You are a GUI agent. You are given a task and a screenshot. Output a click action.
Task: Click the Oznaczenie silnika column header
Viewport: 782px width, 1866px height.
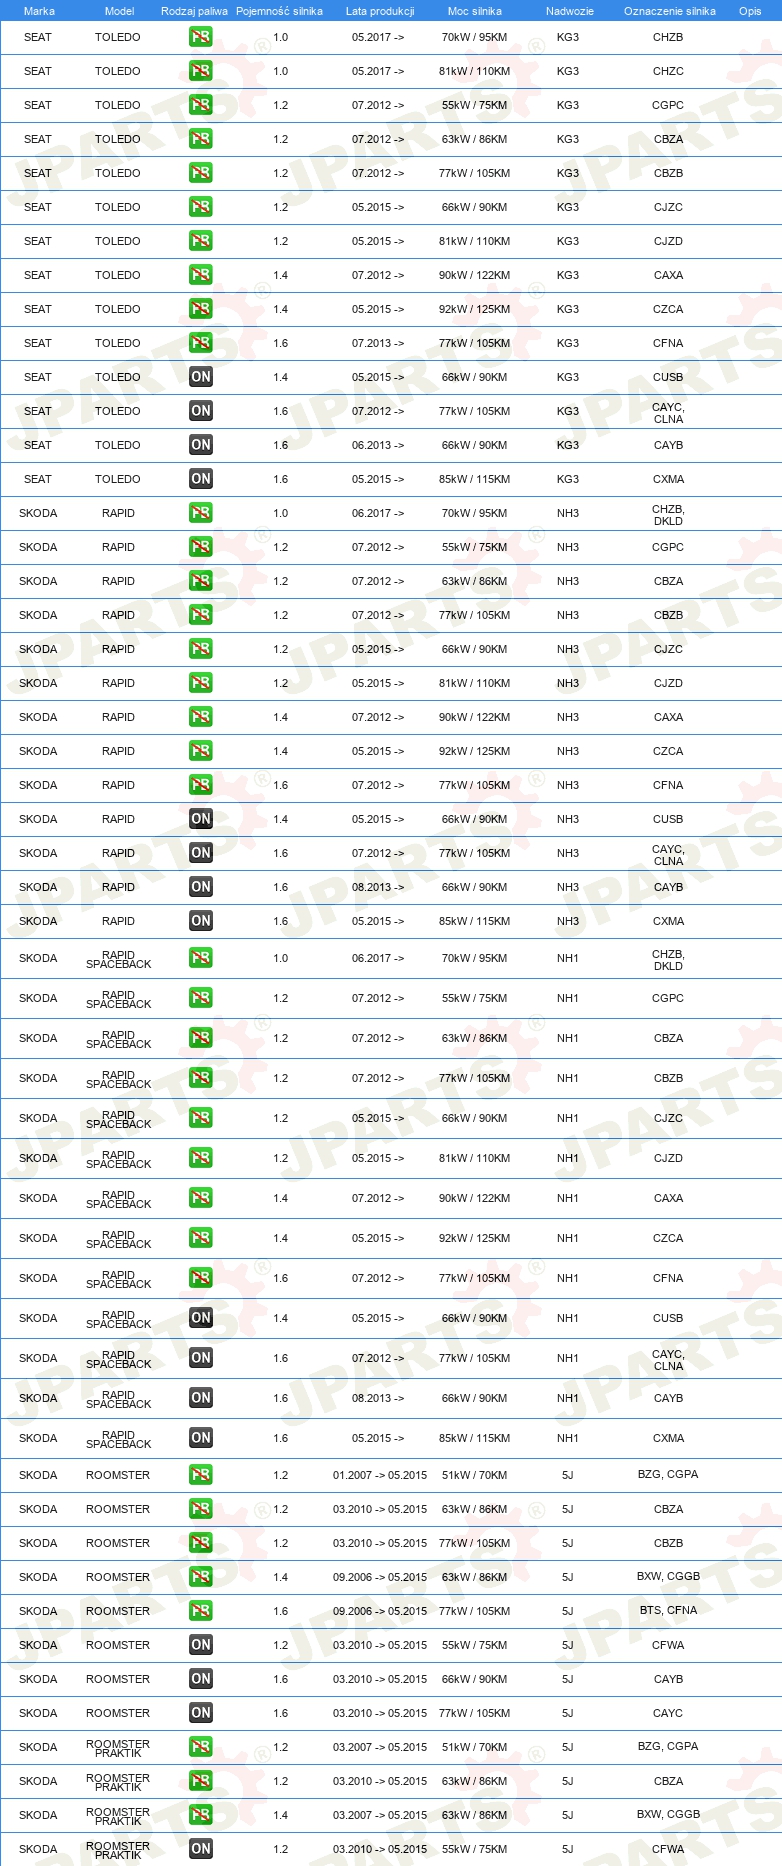670,11
